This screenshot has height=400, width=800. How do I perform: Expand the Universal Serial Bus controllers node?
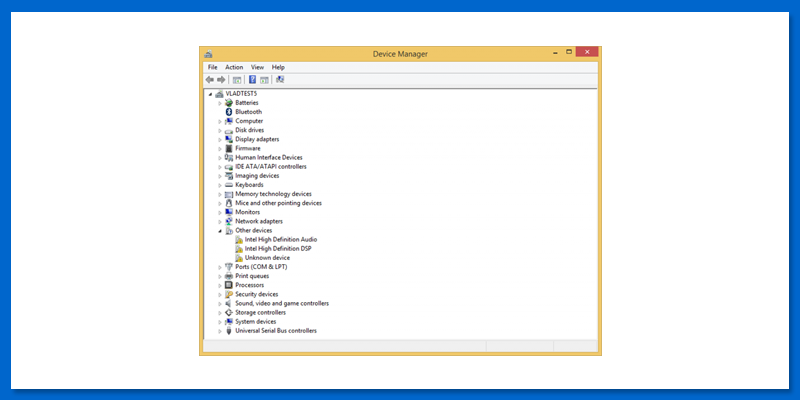coord(220,331)
